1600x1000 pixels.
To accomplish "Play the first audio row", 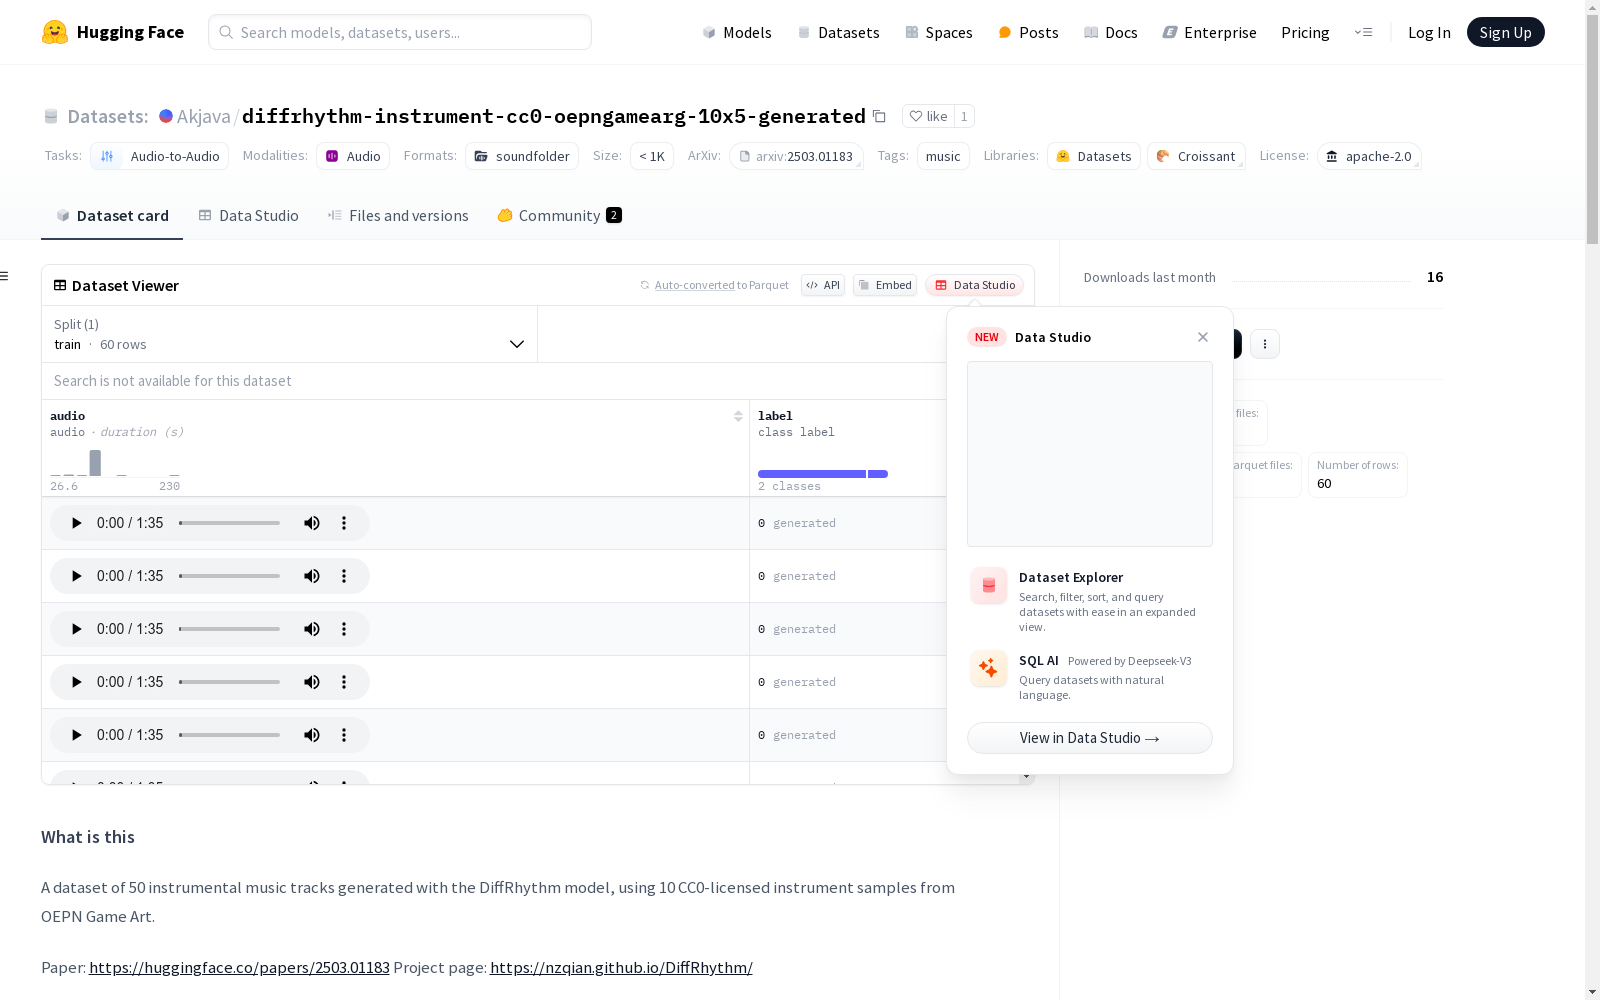I will click(x=76, y=523).
